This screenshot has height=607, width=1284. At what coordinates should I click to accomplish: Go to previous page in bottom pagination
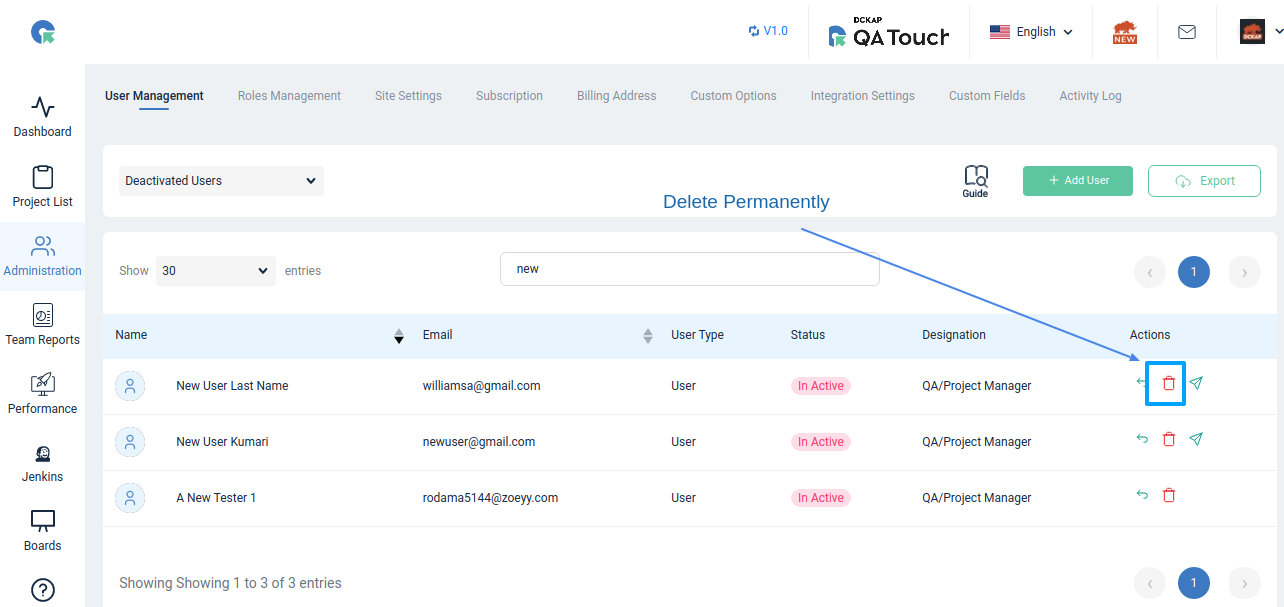[x=1150, y=583]
